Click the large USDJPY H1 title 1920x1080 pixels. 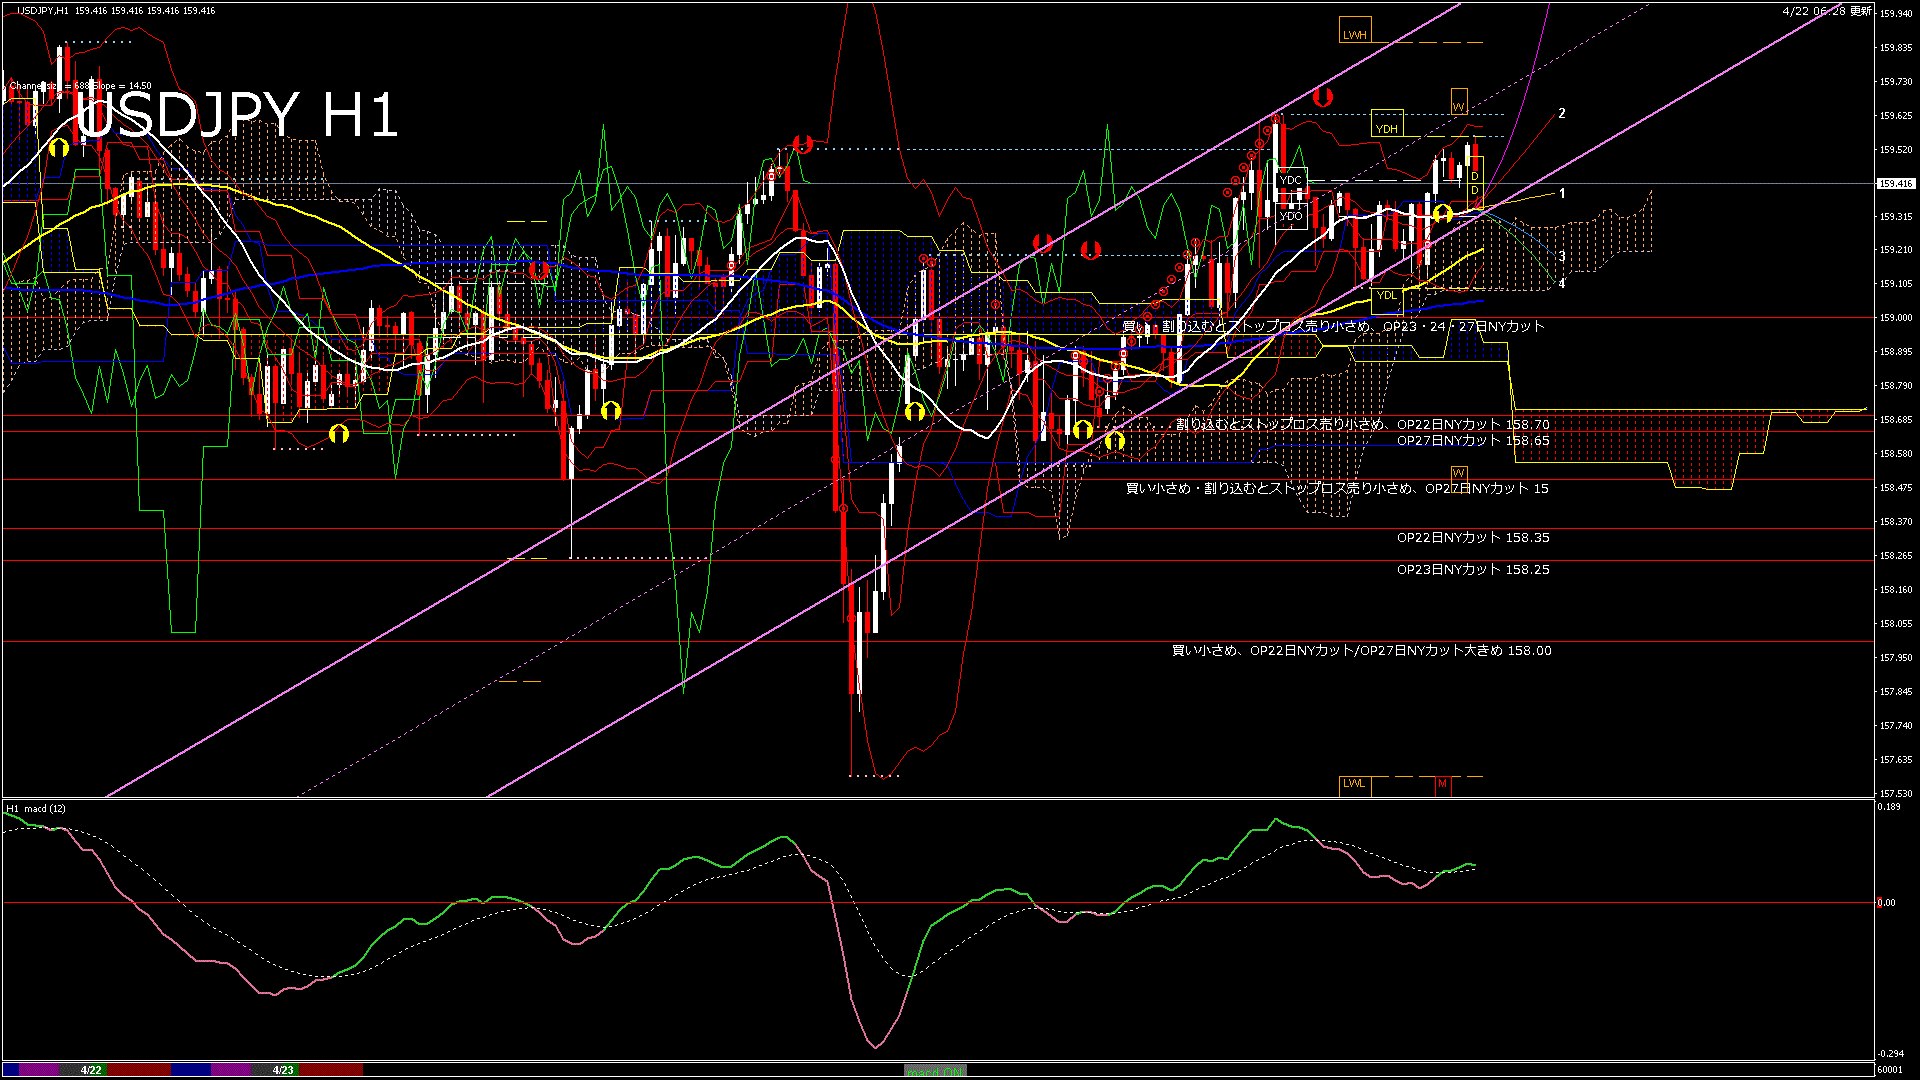point(238,115)
